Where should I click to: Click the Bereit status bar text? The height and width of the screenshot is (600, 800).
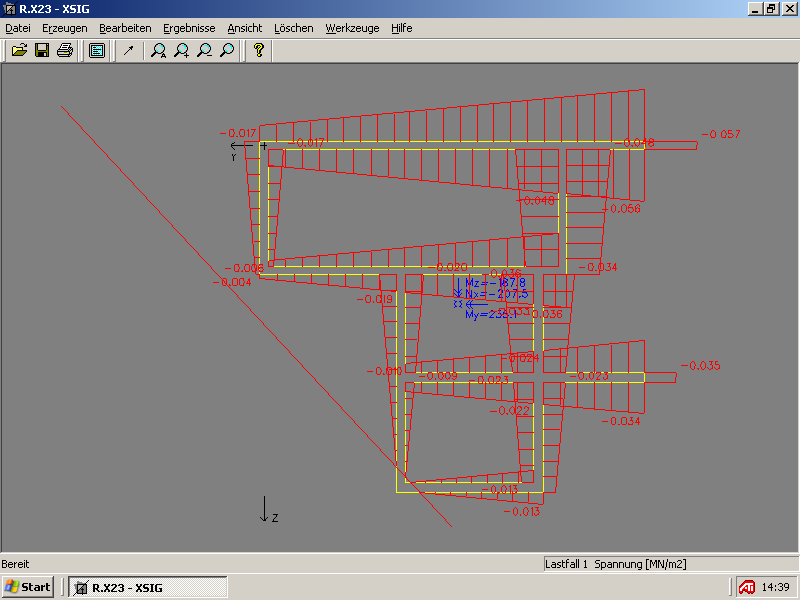click(x=15, y=564)
